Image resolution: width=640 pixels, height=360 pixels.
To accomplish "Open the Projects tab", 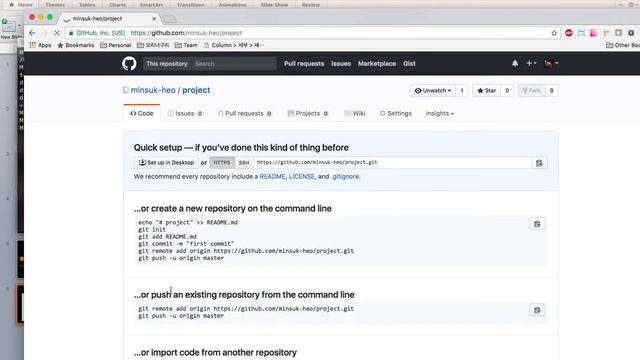I will (x=308, y=113).
